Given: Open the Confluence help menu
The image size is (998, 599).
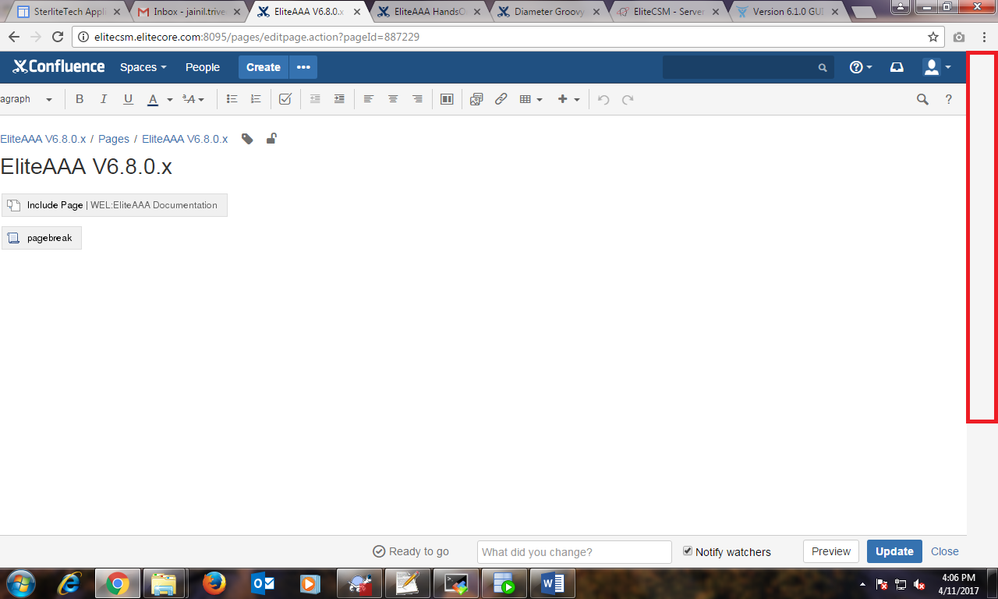Looking at the screenshot, I should (861, 67).
